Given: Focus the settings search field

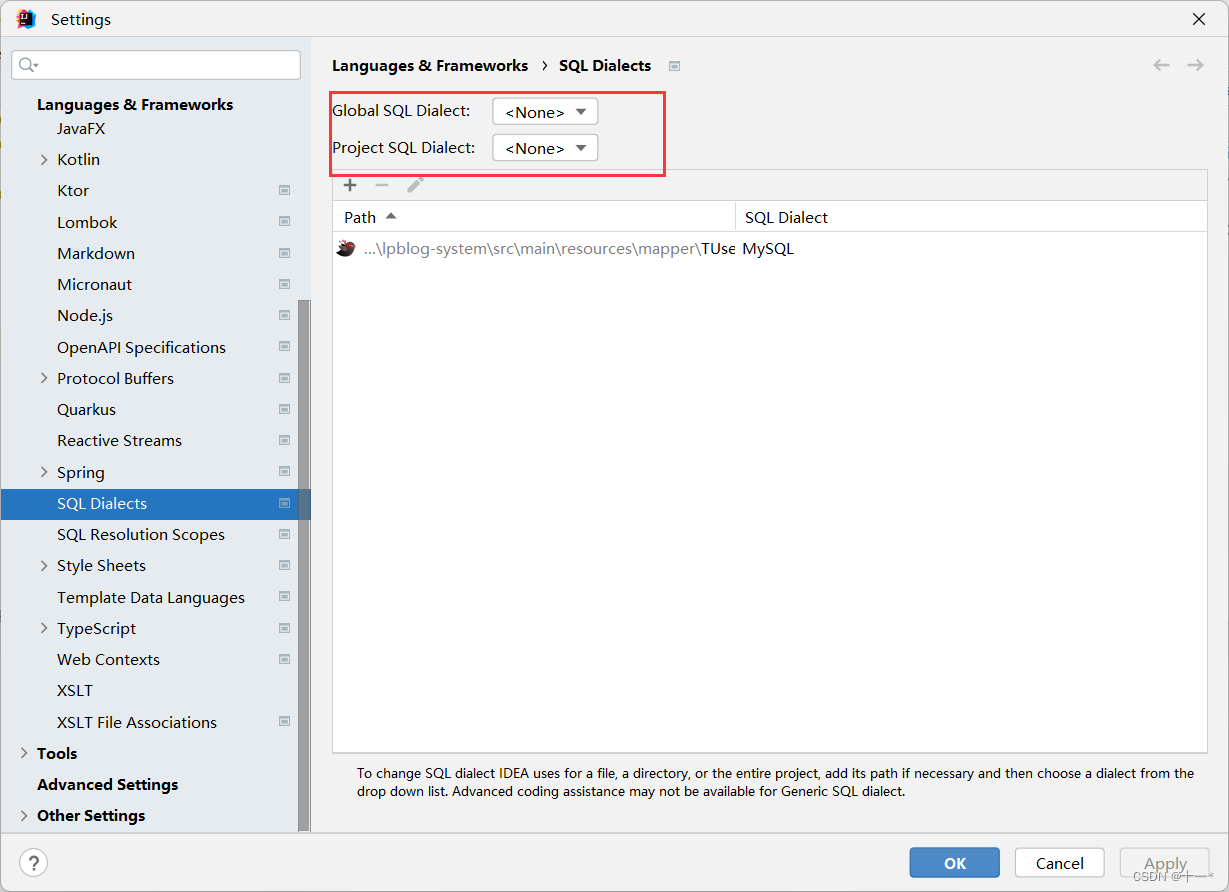Looking at the screenshot, I should point(156,65).
